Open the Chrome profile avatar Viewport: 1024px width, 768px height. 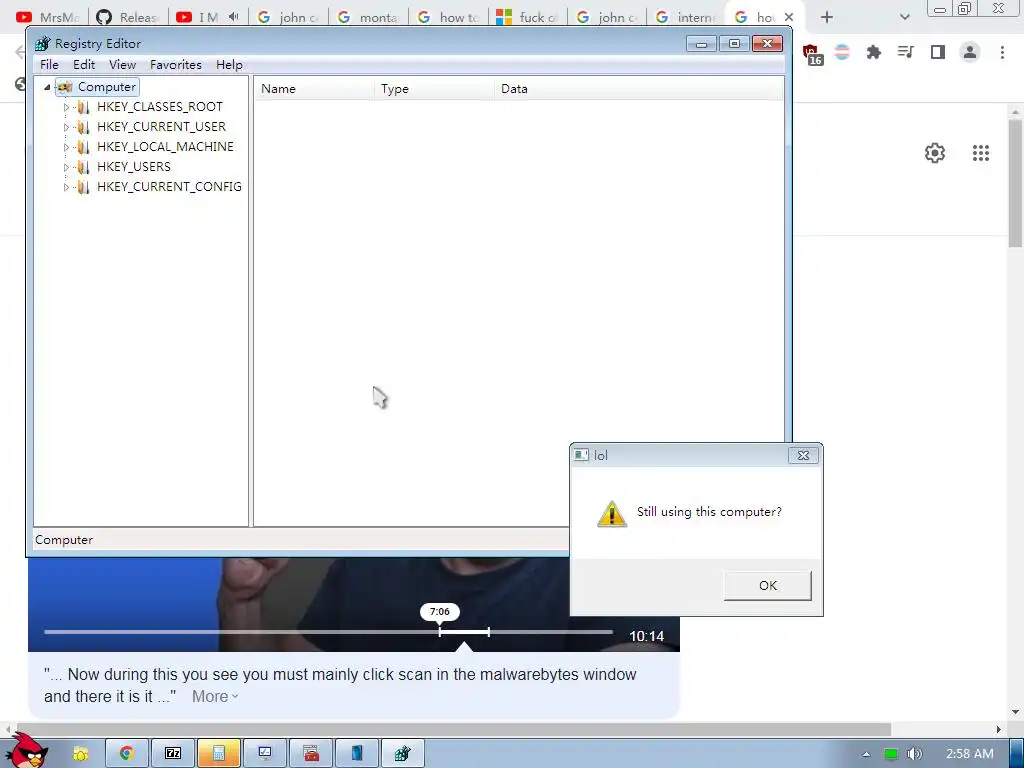(x=970, y=52)
